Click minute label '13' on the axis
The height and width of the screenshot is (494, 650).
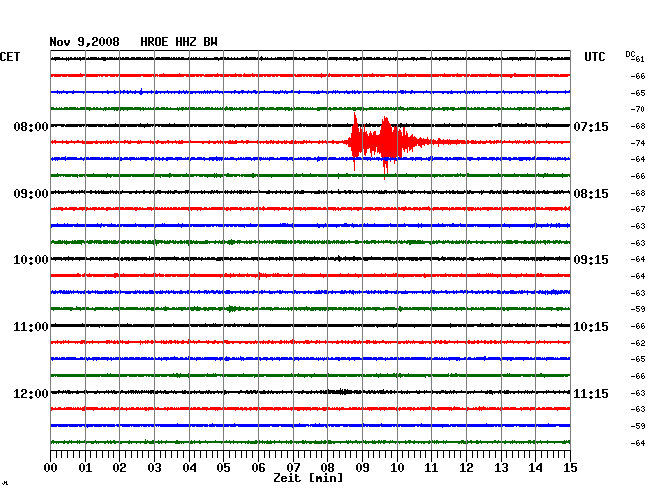[x=501, y=468]
